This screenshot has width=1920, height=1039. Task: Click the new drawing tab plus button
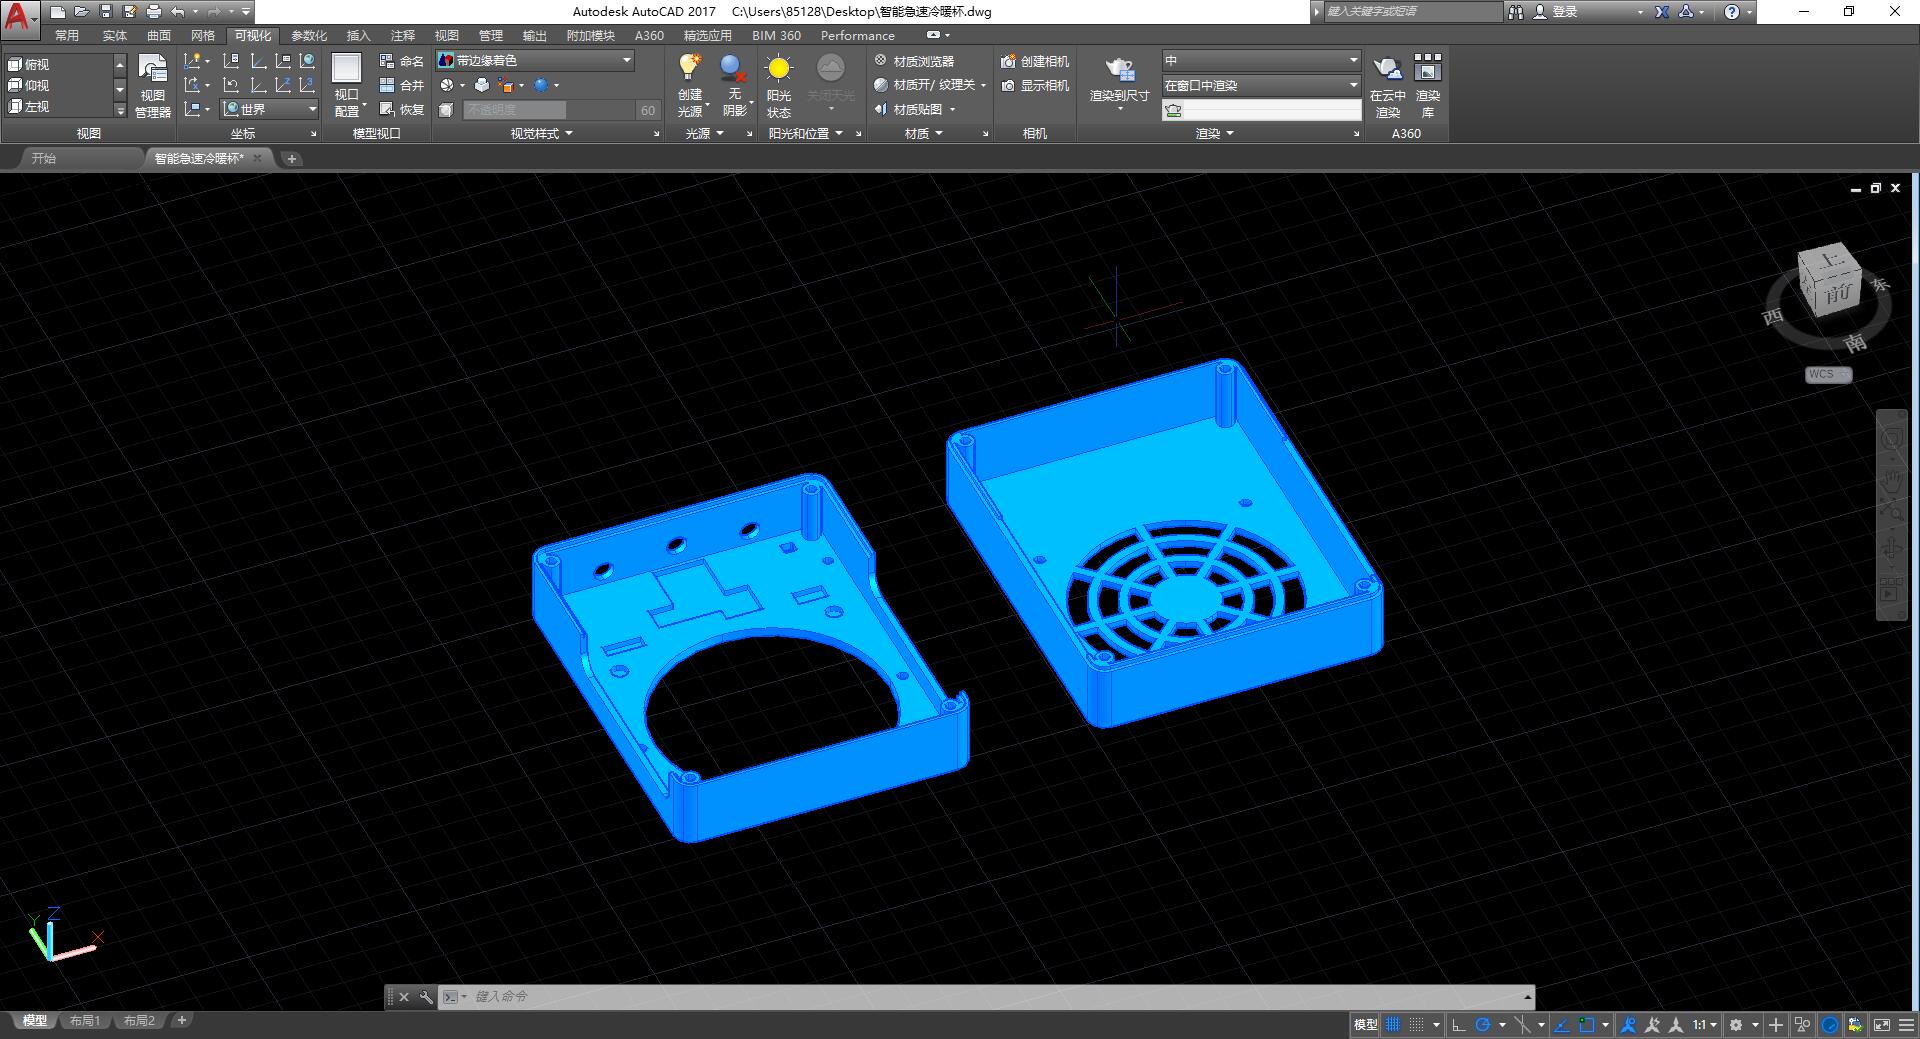pos(291,158)
